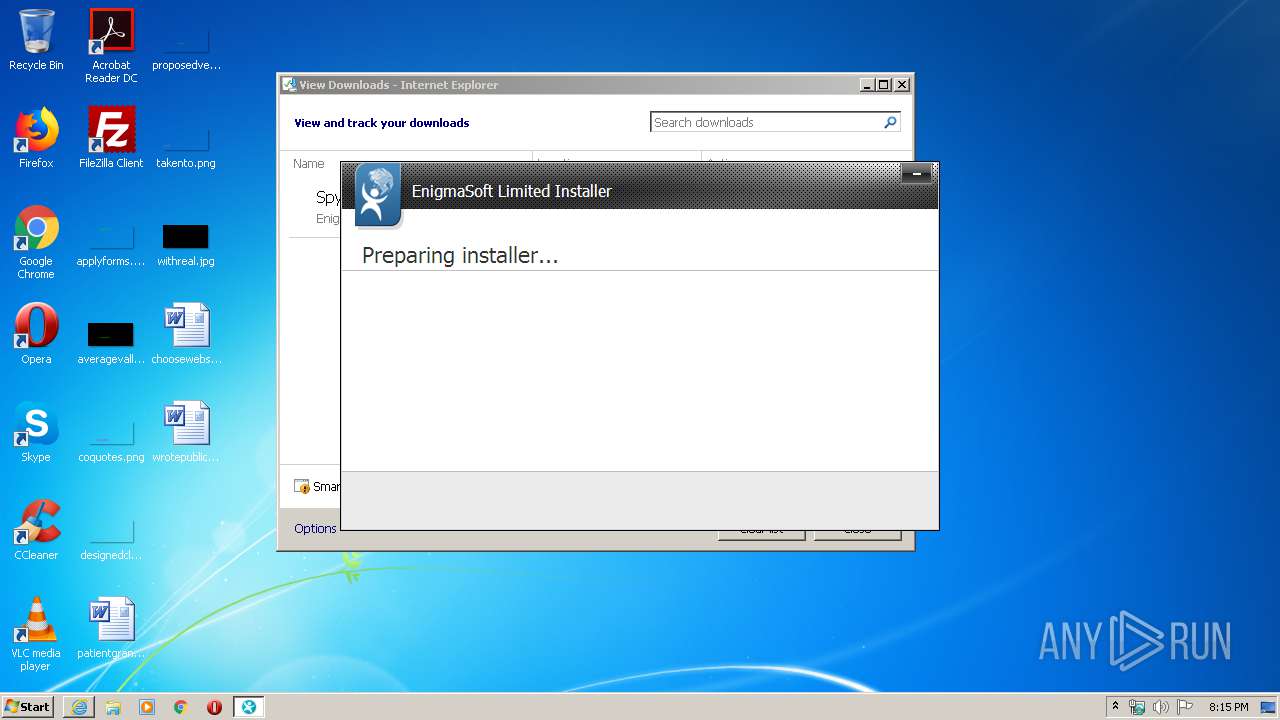This screenshot has width=1280, height=720.
Task: Open Opera from the taskbar
Action: coord(214,707)
